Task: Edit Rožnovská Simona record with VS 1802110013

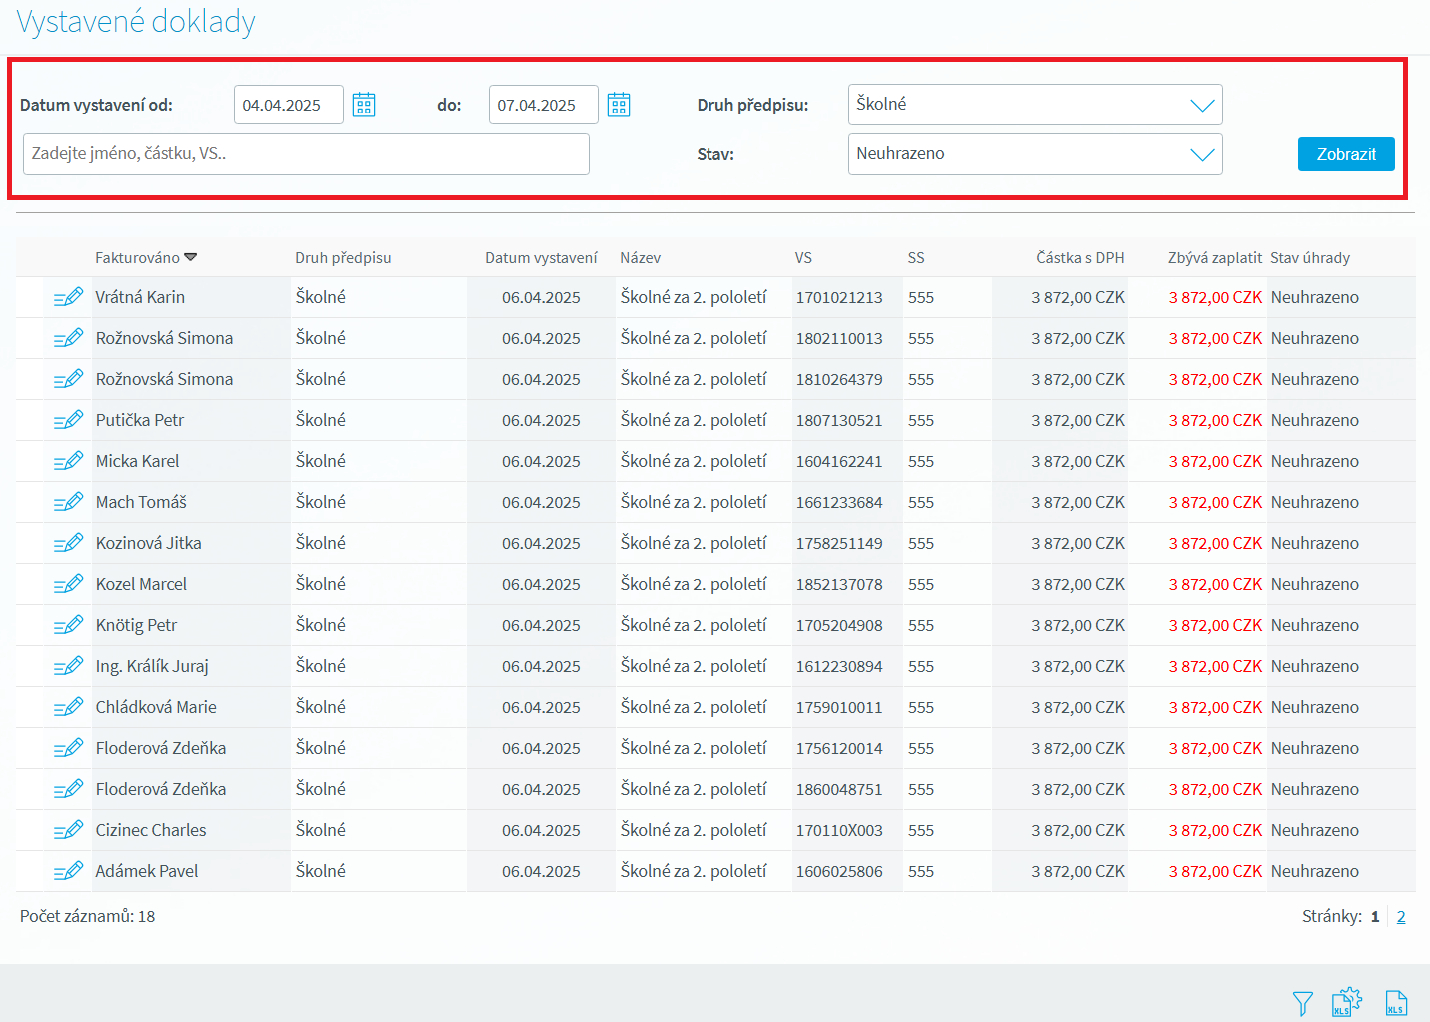Action: point(68,338)
